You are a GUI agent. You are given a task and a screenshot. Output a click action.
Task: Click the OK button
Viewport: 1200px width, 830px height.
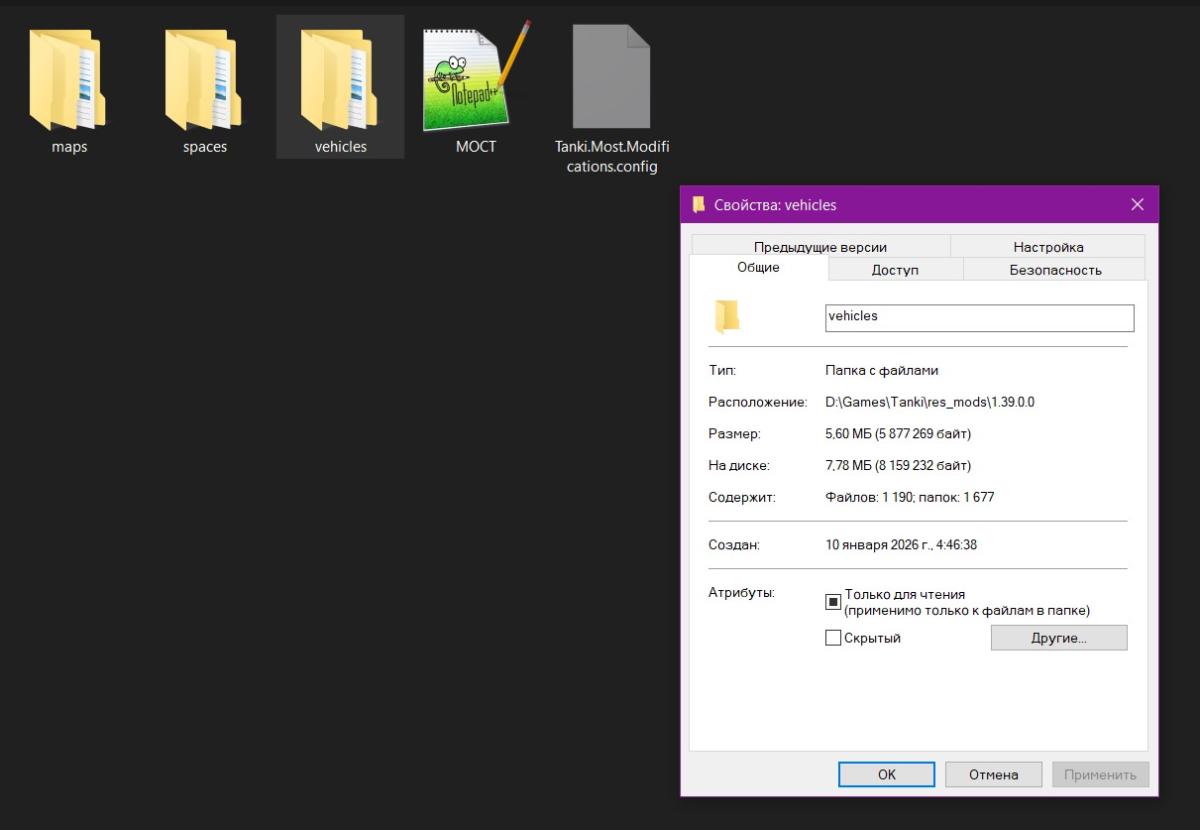[x=886, y=774]
